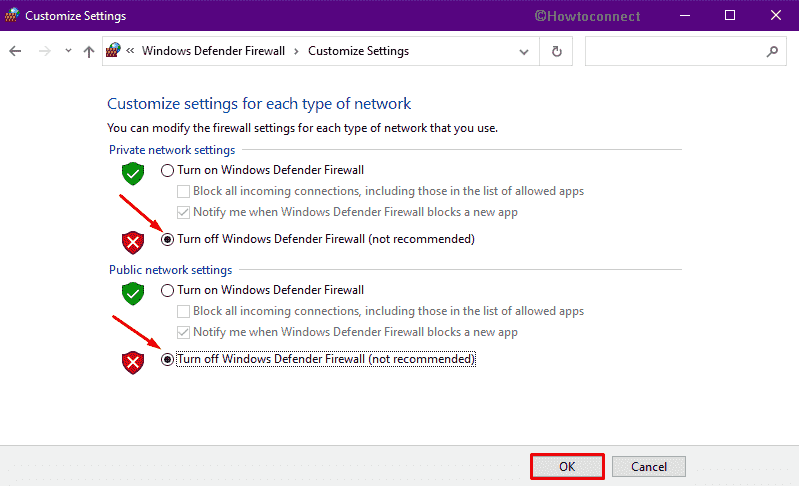The height and width of the screenshot is (486, 799).
Task: Select Public Turn off Windows Defender Firewall
Action: coord(167,359)
